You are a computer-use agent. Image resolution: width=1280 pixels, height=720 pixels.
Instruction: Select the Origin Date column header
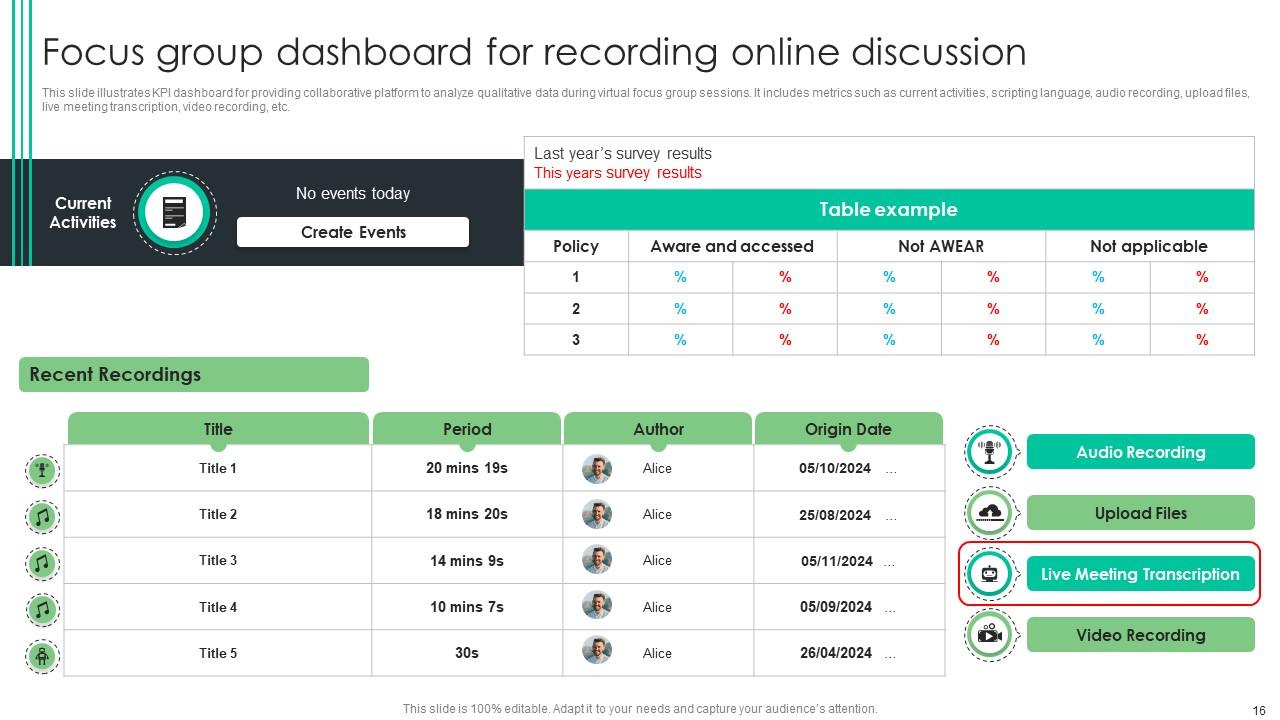point(848,429)
